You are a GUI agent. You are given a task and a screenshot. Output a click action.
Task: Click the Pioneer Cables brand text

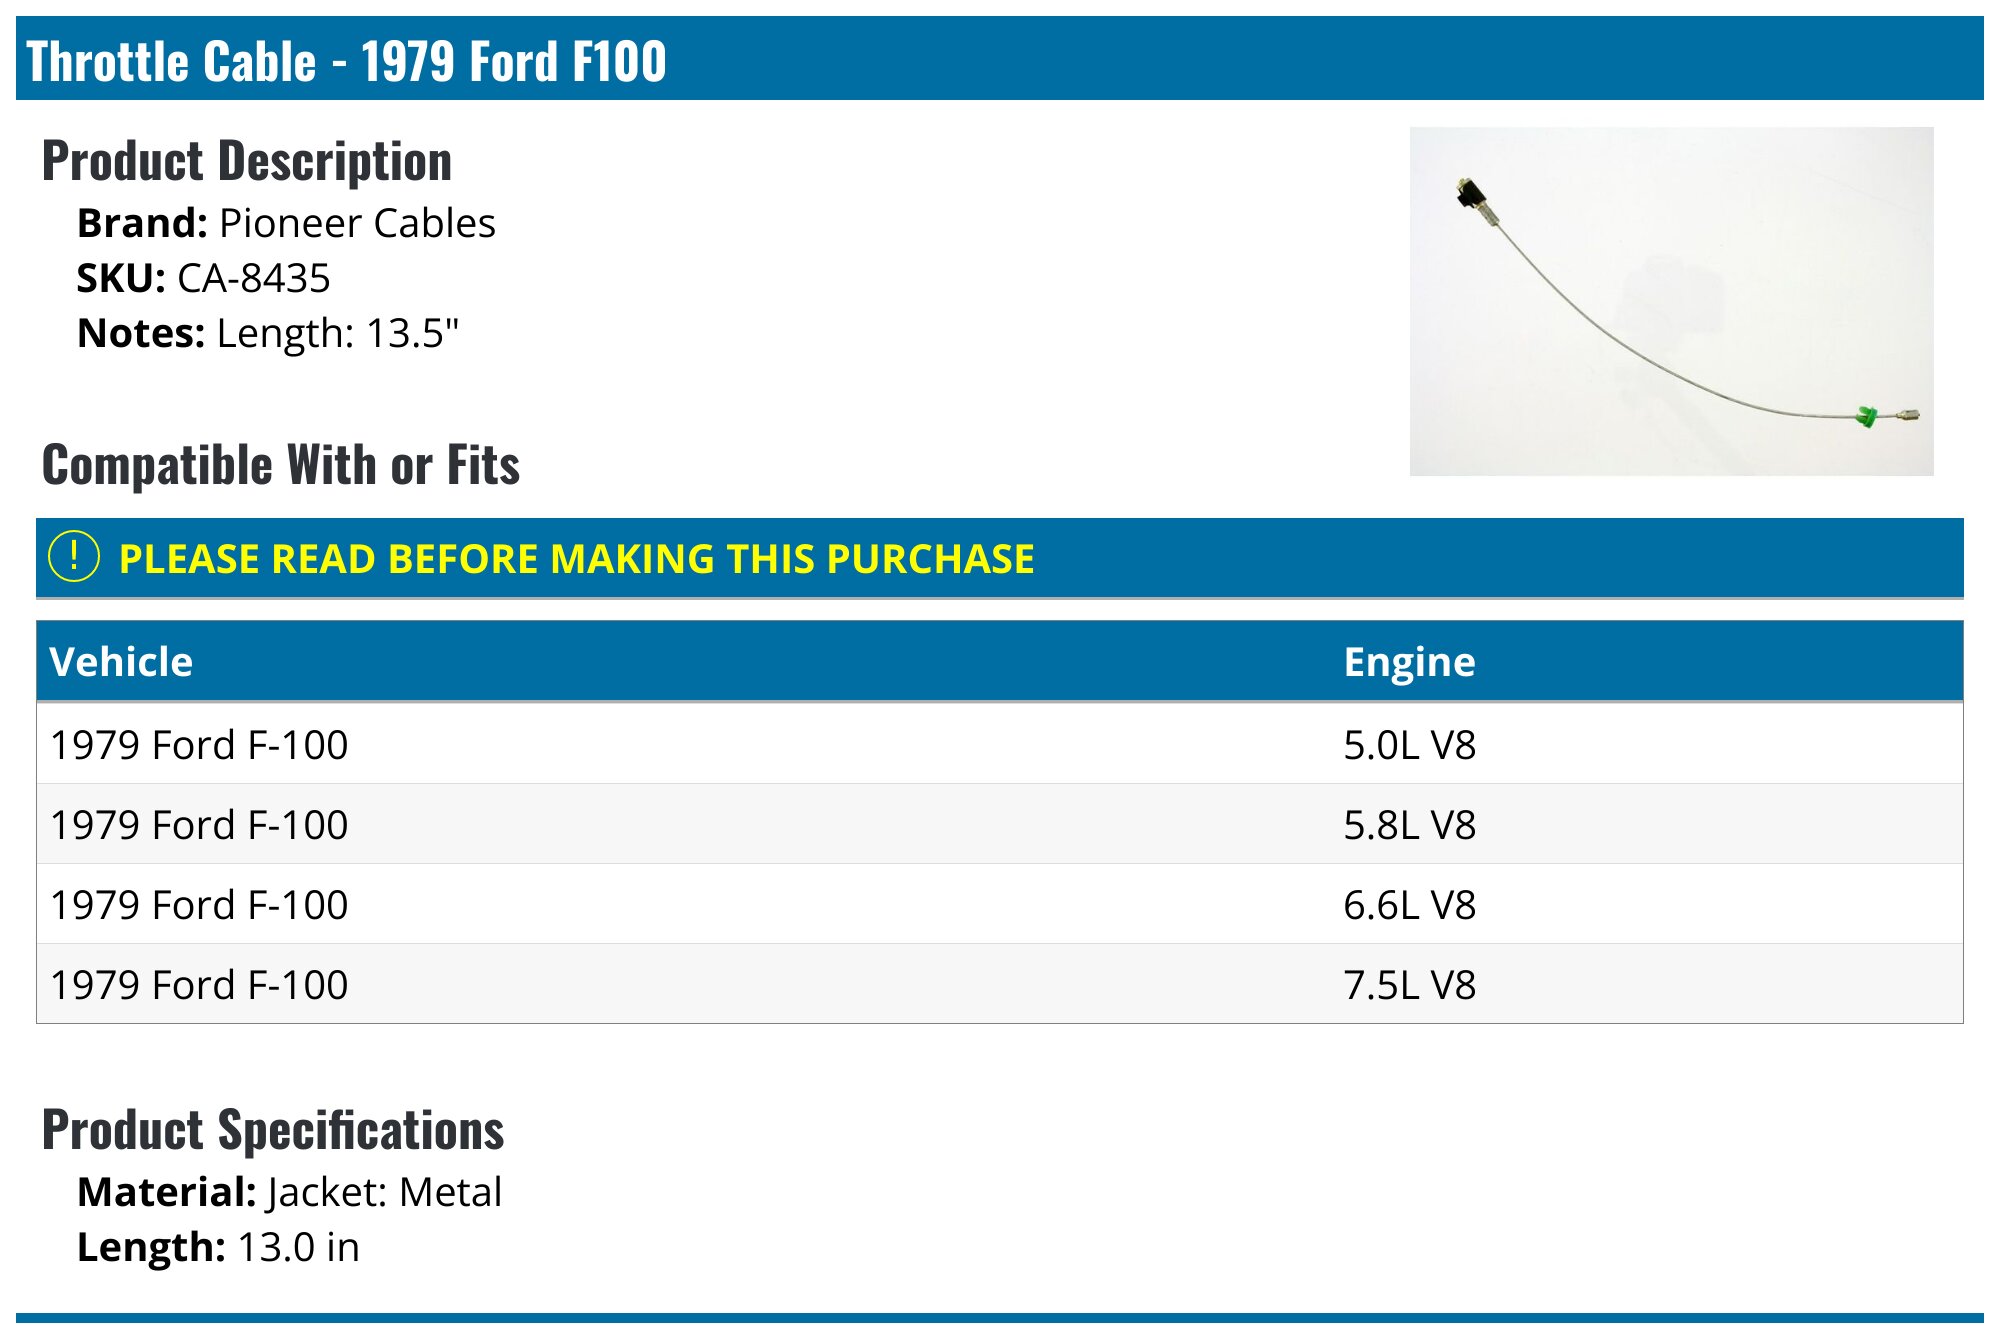tap(357, 223)
